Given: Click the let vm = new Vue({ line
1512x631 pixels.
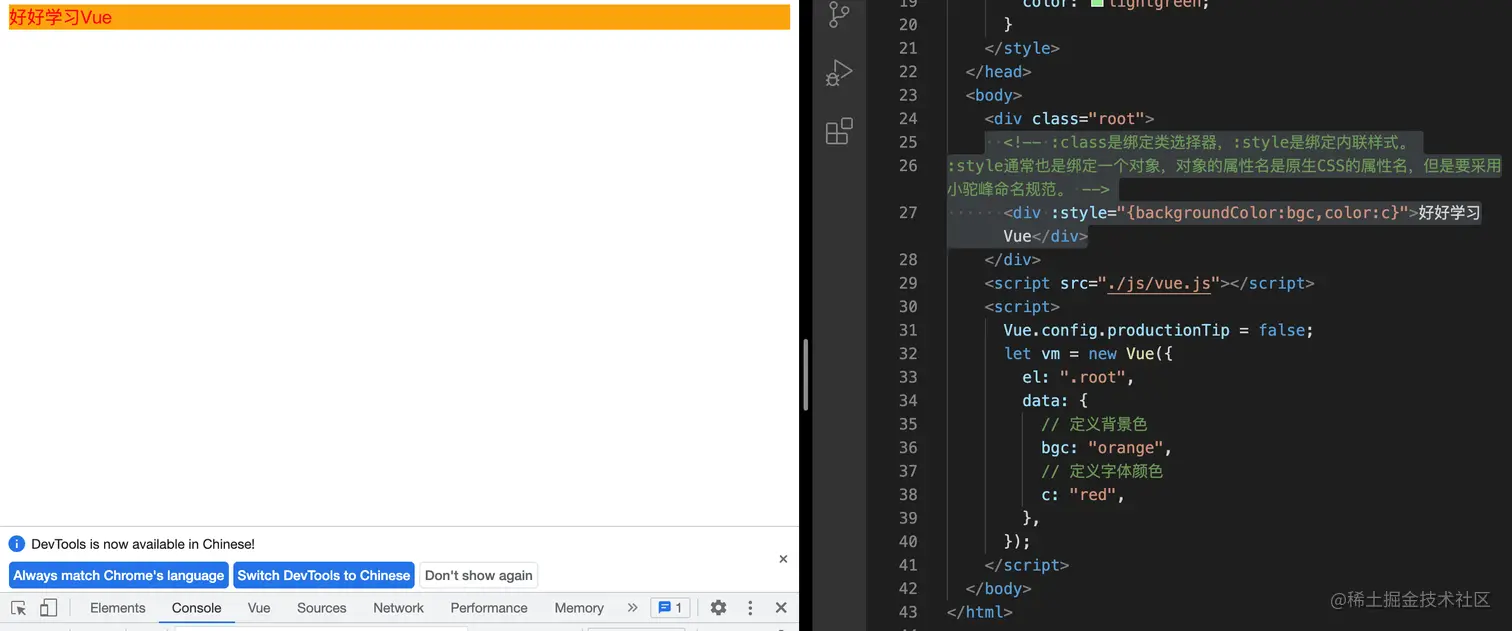Looking at the screenshot, I should pos(1088,353).
